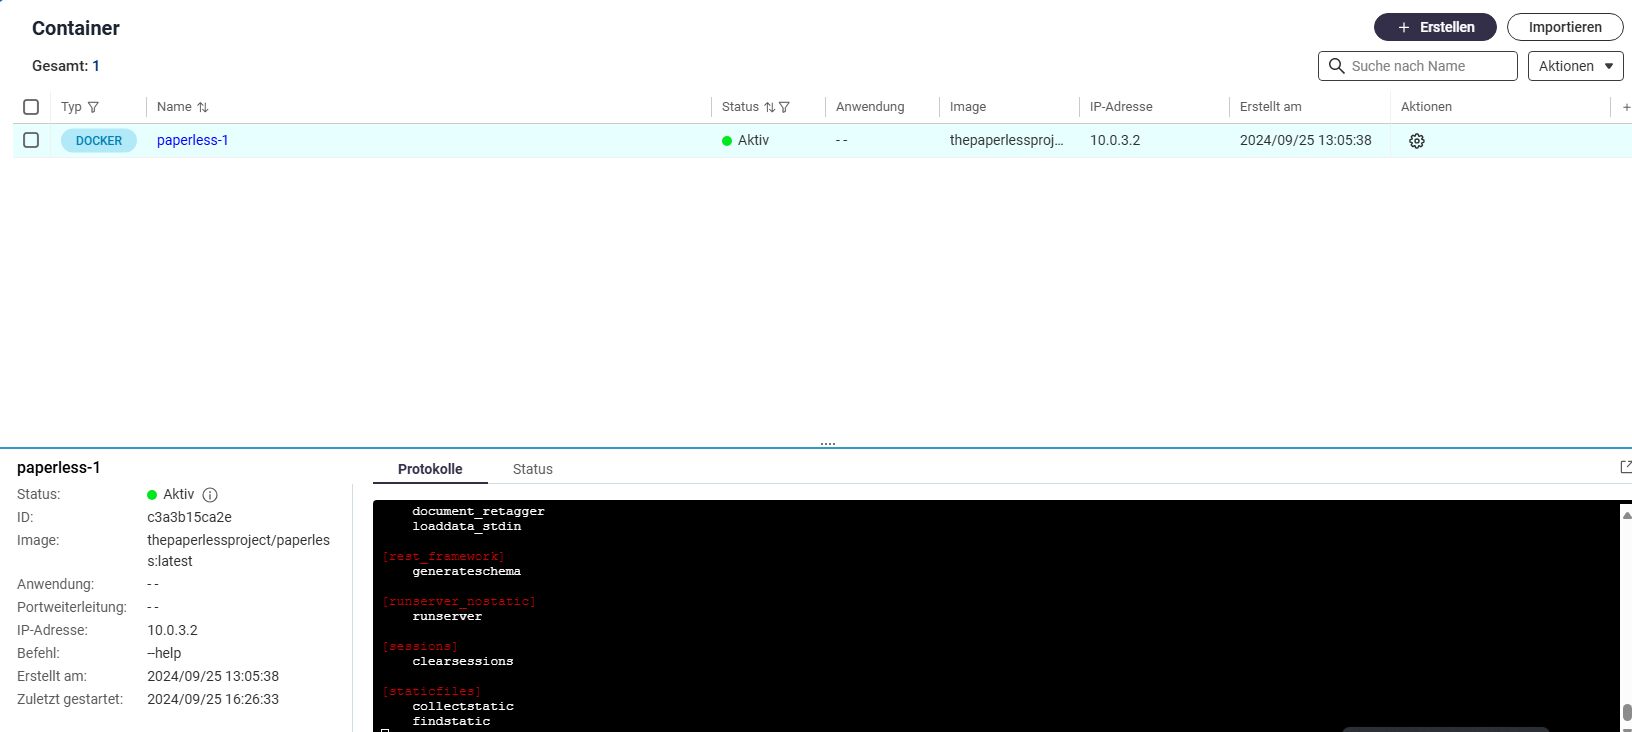
Task: Sort by Name column arrows
Action: click(203, 107)
